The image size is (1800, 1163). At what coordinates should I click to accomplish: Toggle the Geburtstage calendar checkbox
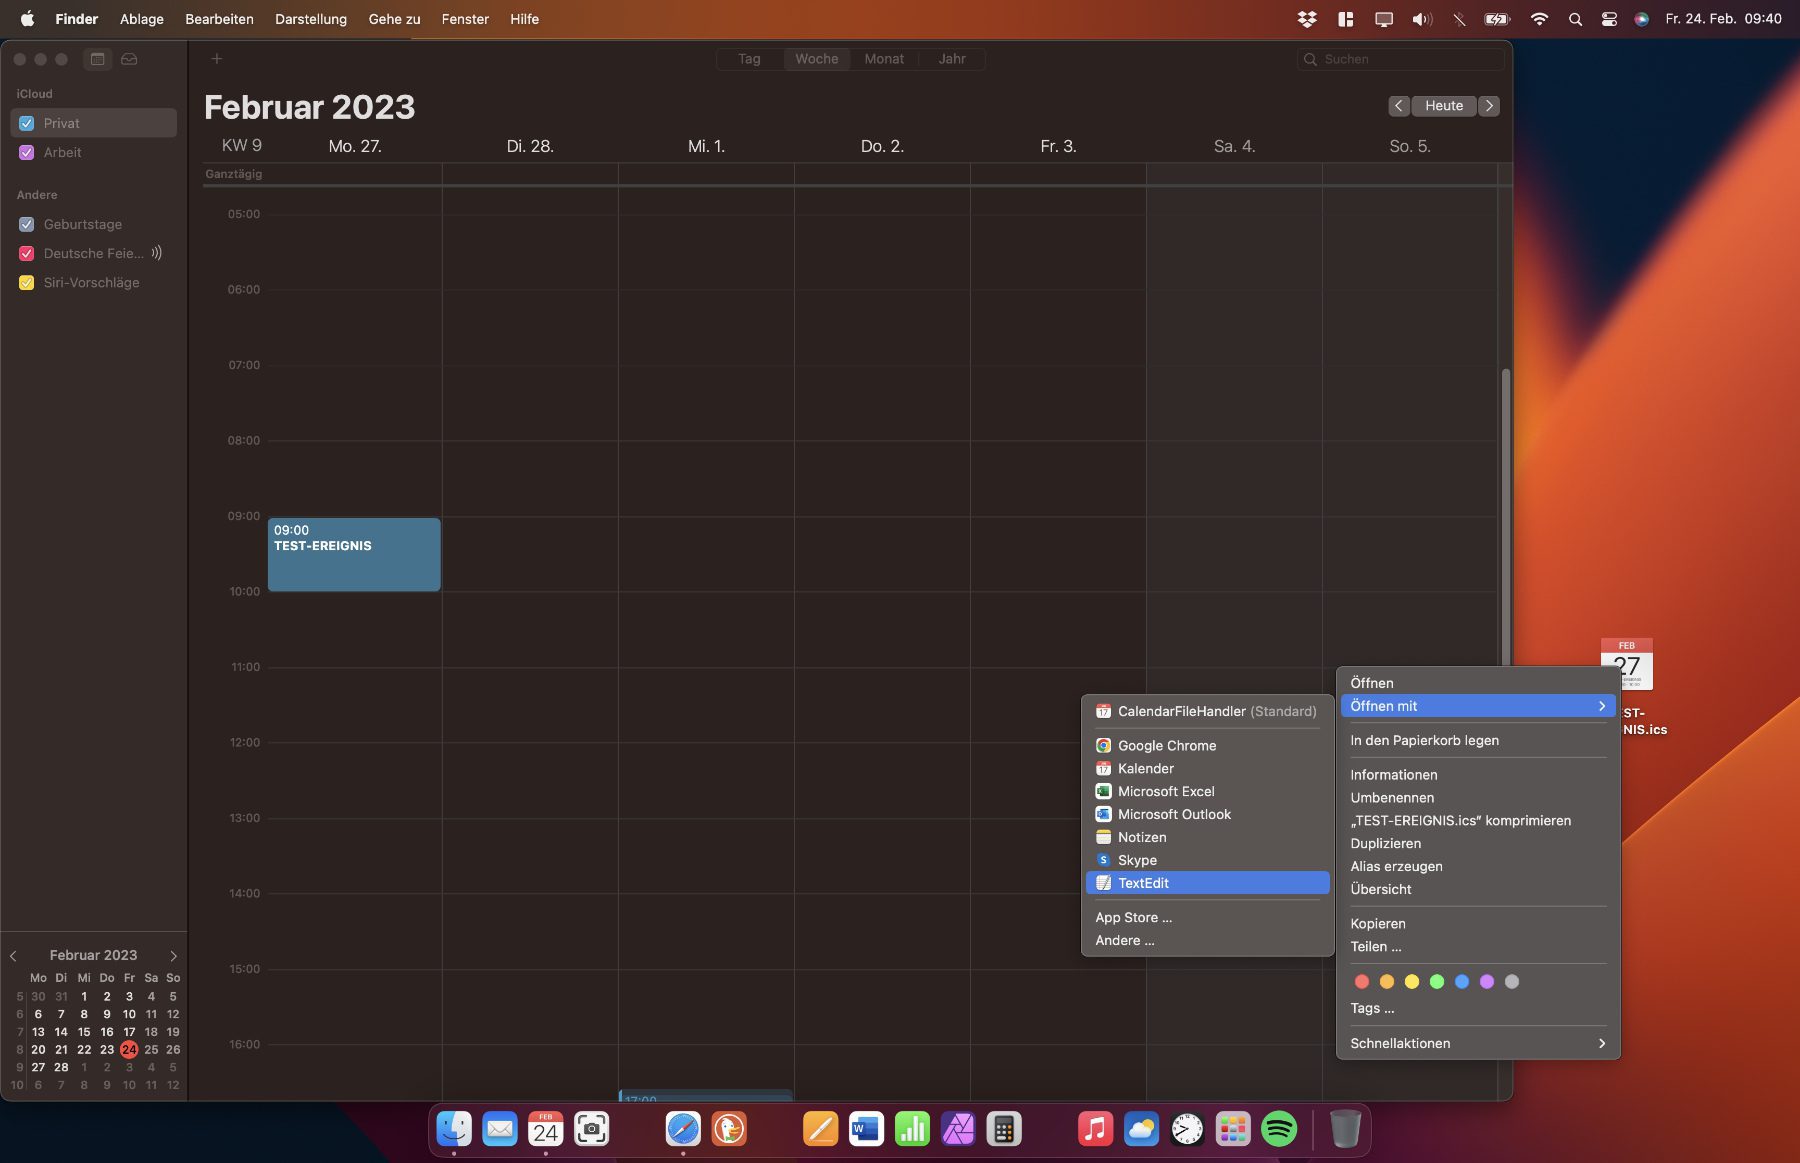coord(27,224)
